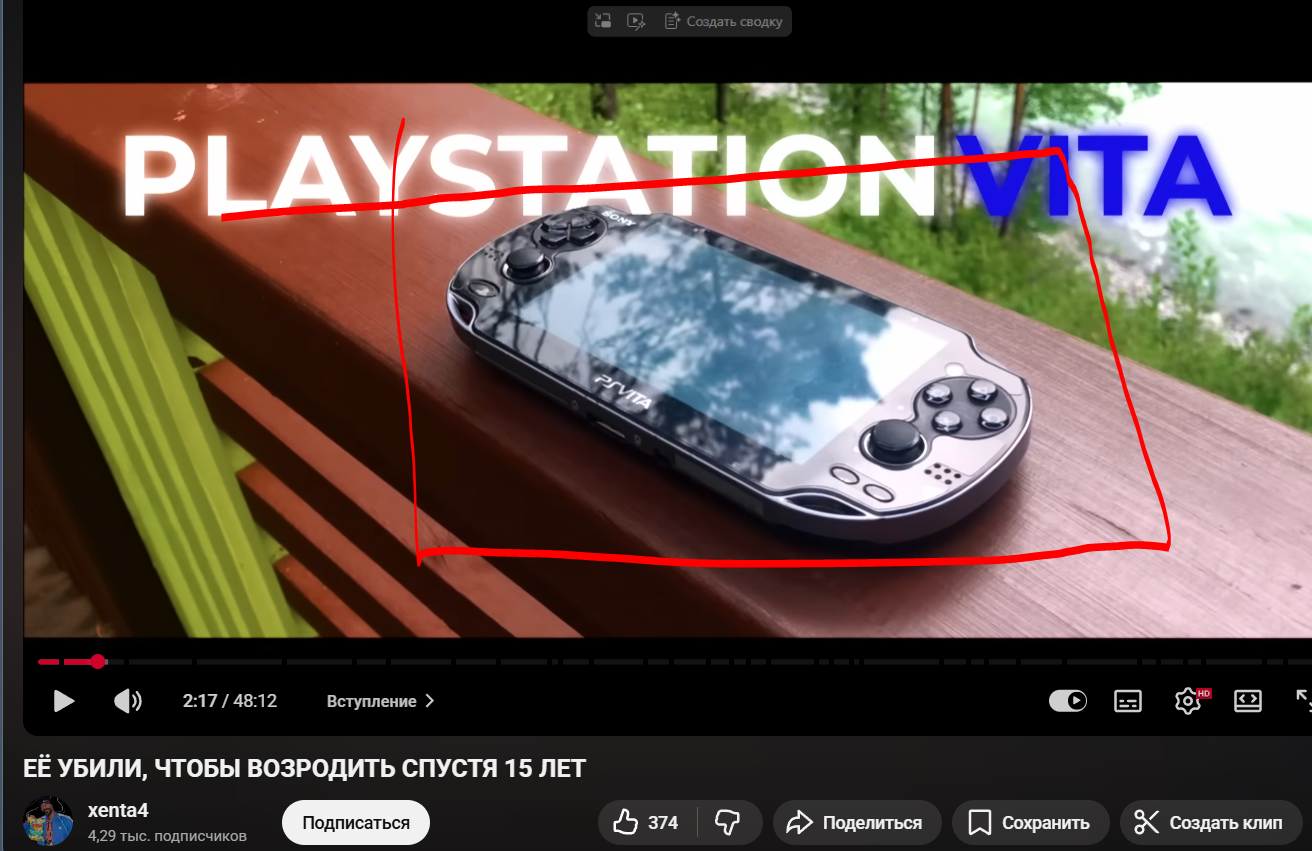Turn on subtitles
1312x851 pixels.
(1128, 701)
